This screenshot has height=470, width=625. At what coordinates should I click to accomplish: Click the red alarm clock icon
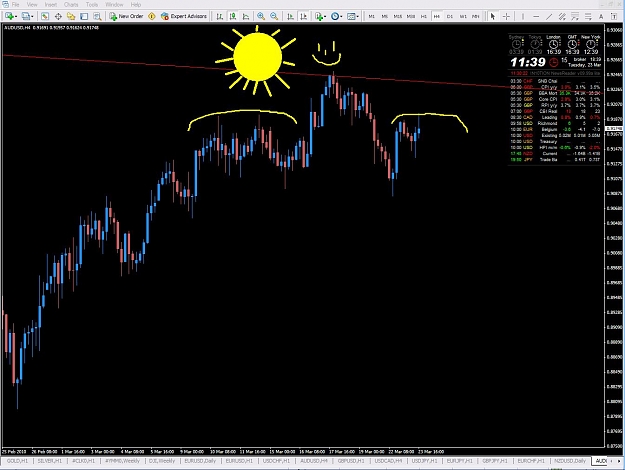point(554,62)
